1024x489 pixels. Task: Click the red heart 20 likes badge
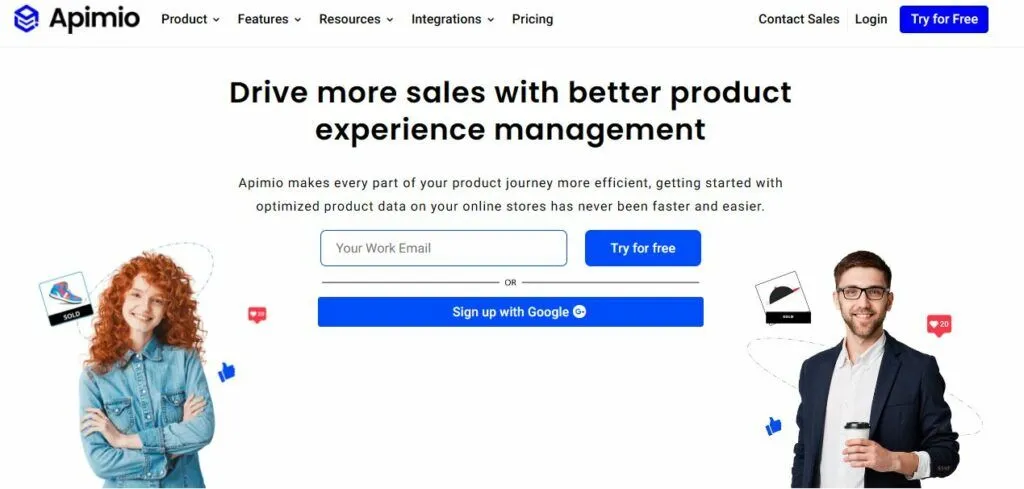938,324
